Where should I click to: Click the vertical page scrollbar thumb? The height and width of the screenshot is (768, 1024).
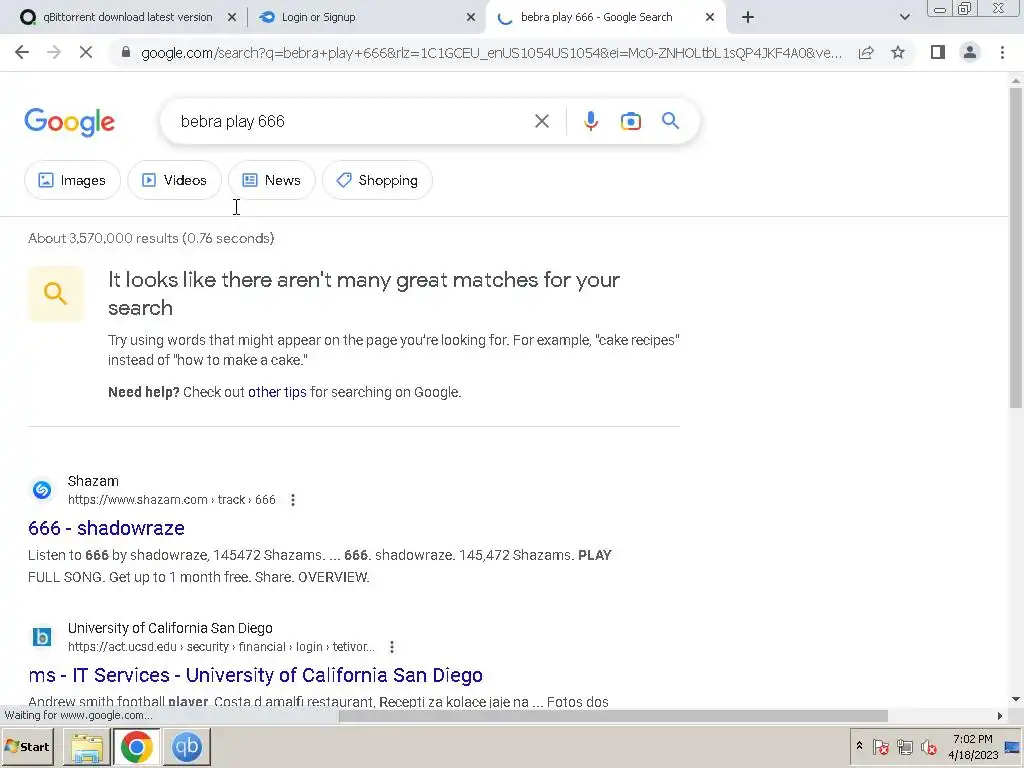pyautogui.click(x=1016, y=248)
